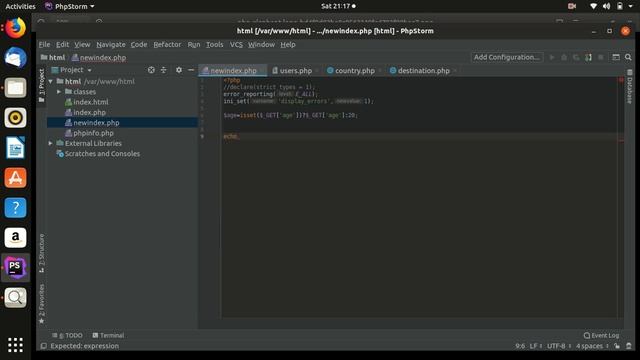640x360 pixels.
Task: Click Add Configuration button
Action: pos(507,57)
